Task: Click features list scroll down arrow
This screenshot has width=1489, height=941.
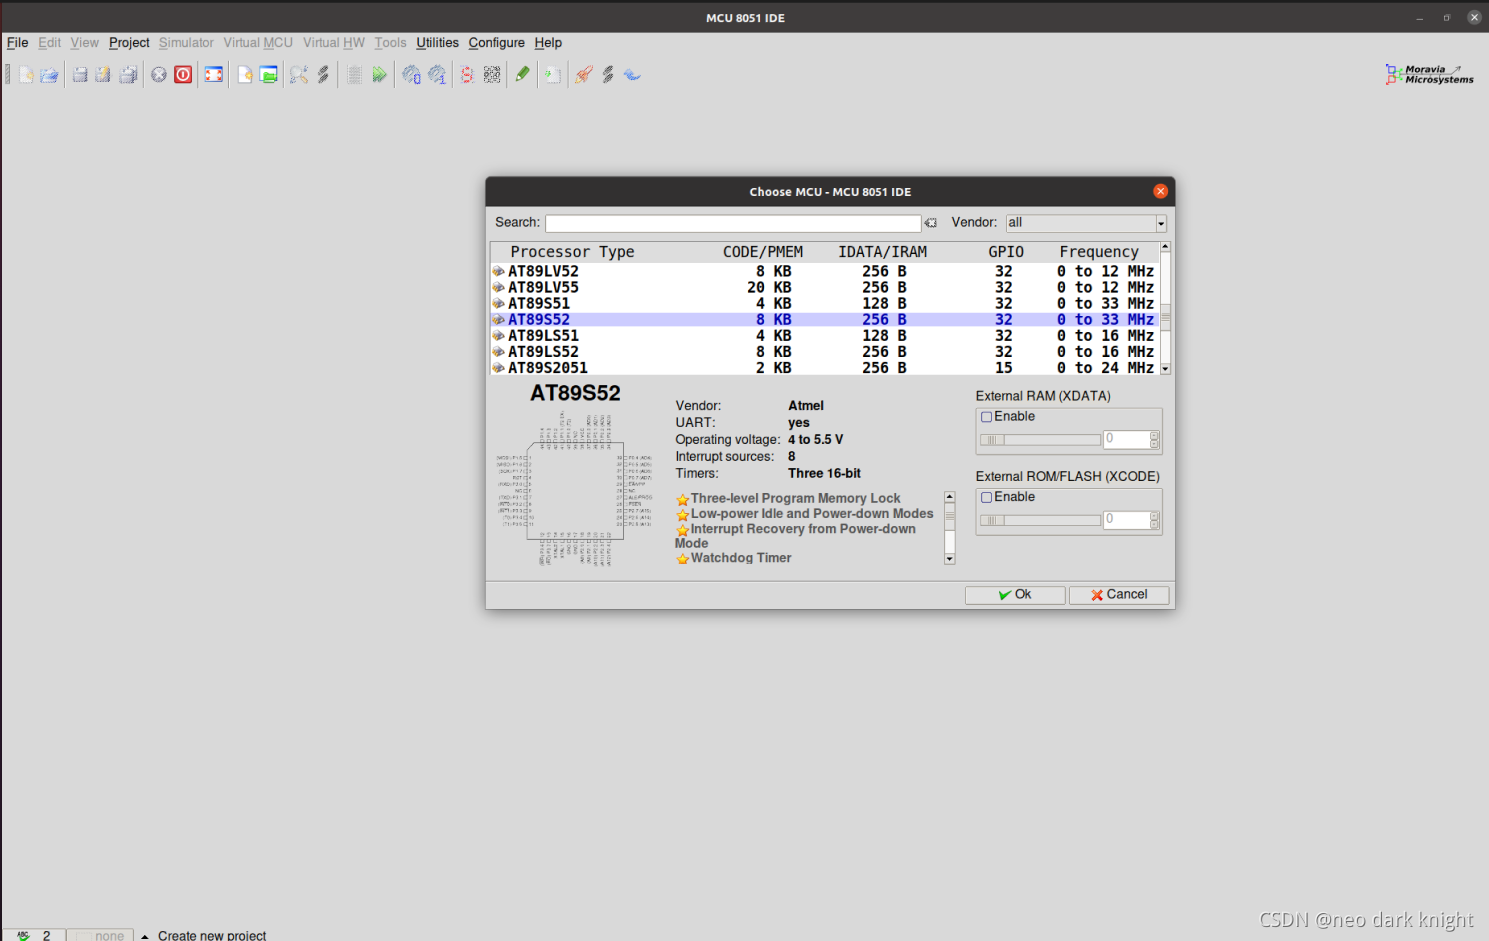Action: pos(950,560)
